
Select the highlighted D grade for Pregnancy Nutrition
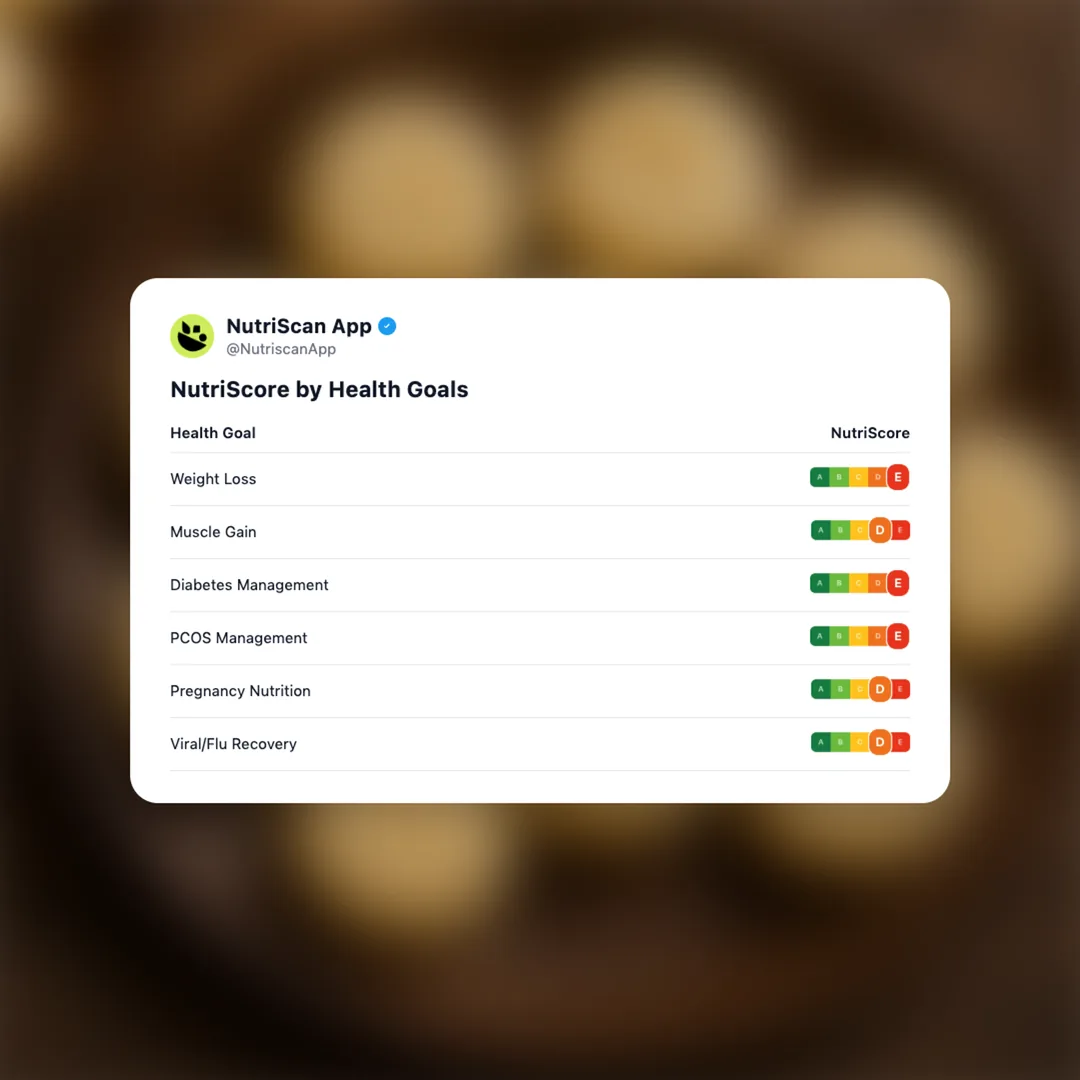(880, 690)
